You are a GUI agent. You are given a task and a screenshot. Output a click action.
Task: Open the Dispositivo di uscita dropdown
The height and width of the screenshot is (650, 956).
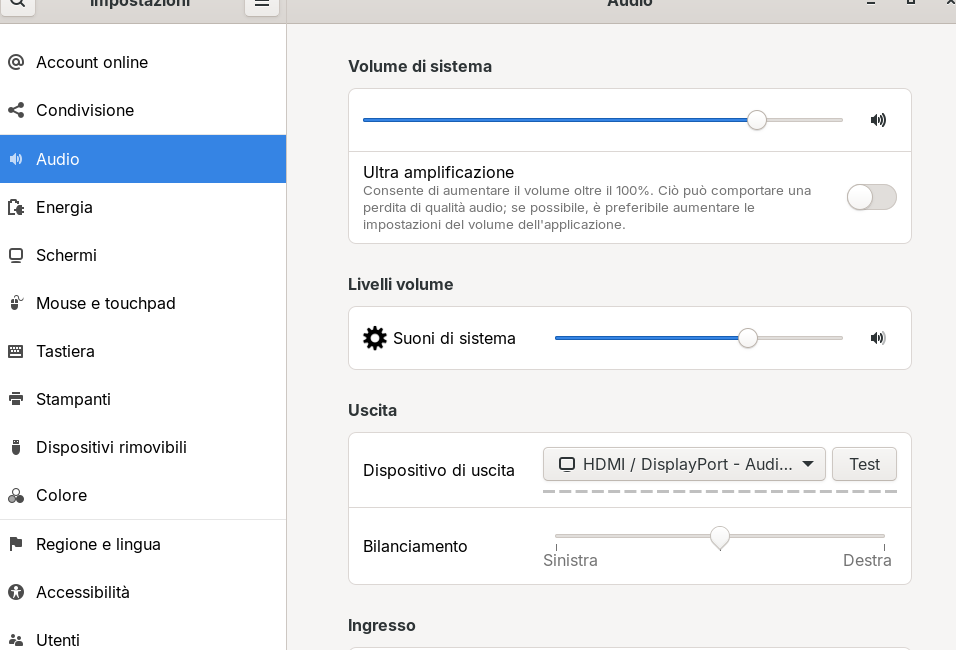pos(684,464)
